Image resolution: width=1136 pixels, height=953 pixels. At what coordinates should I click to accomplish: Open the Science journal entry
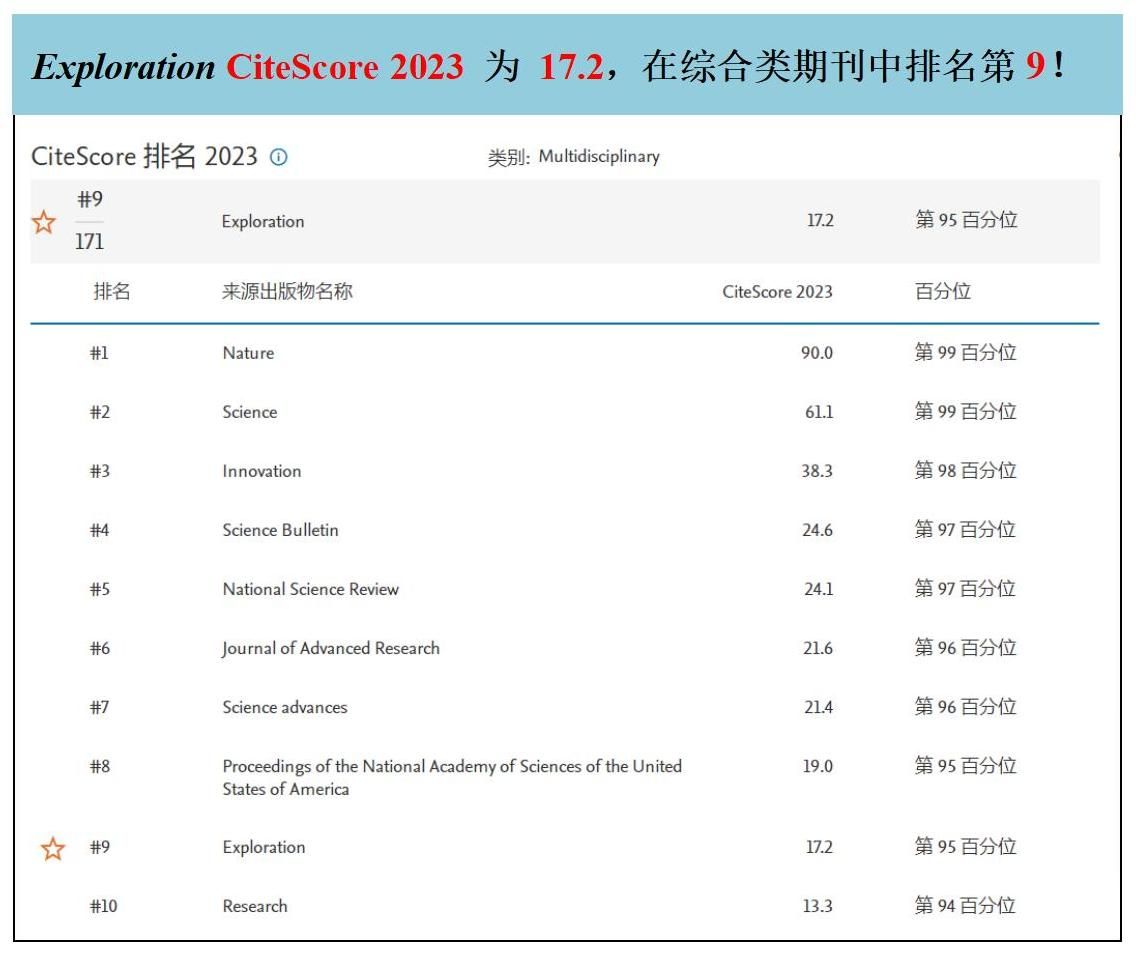pyautogui.click(x=250, y=412)
